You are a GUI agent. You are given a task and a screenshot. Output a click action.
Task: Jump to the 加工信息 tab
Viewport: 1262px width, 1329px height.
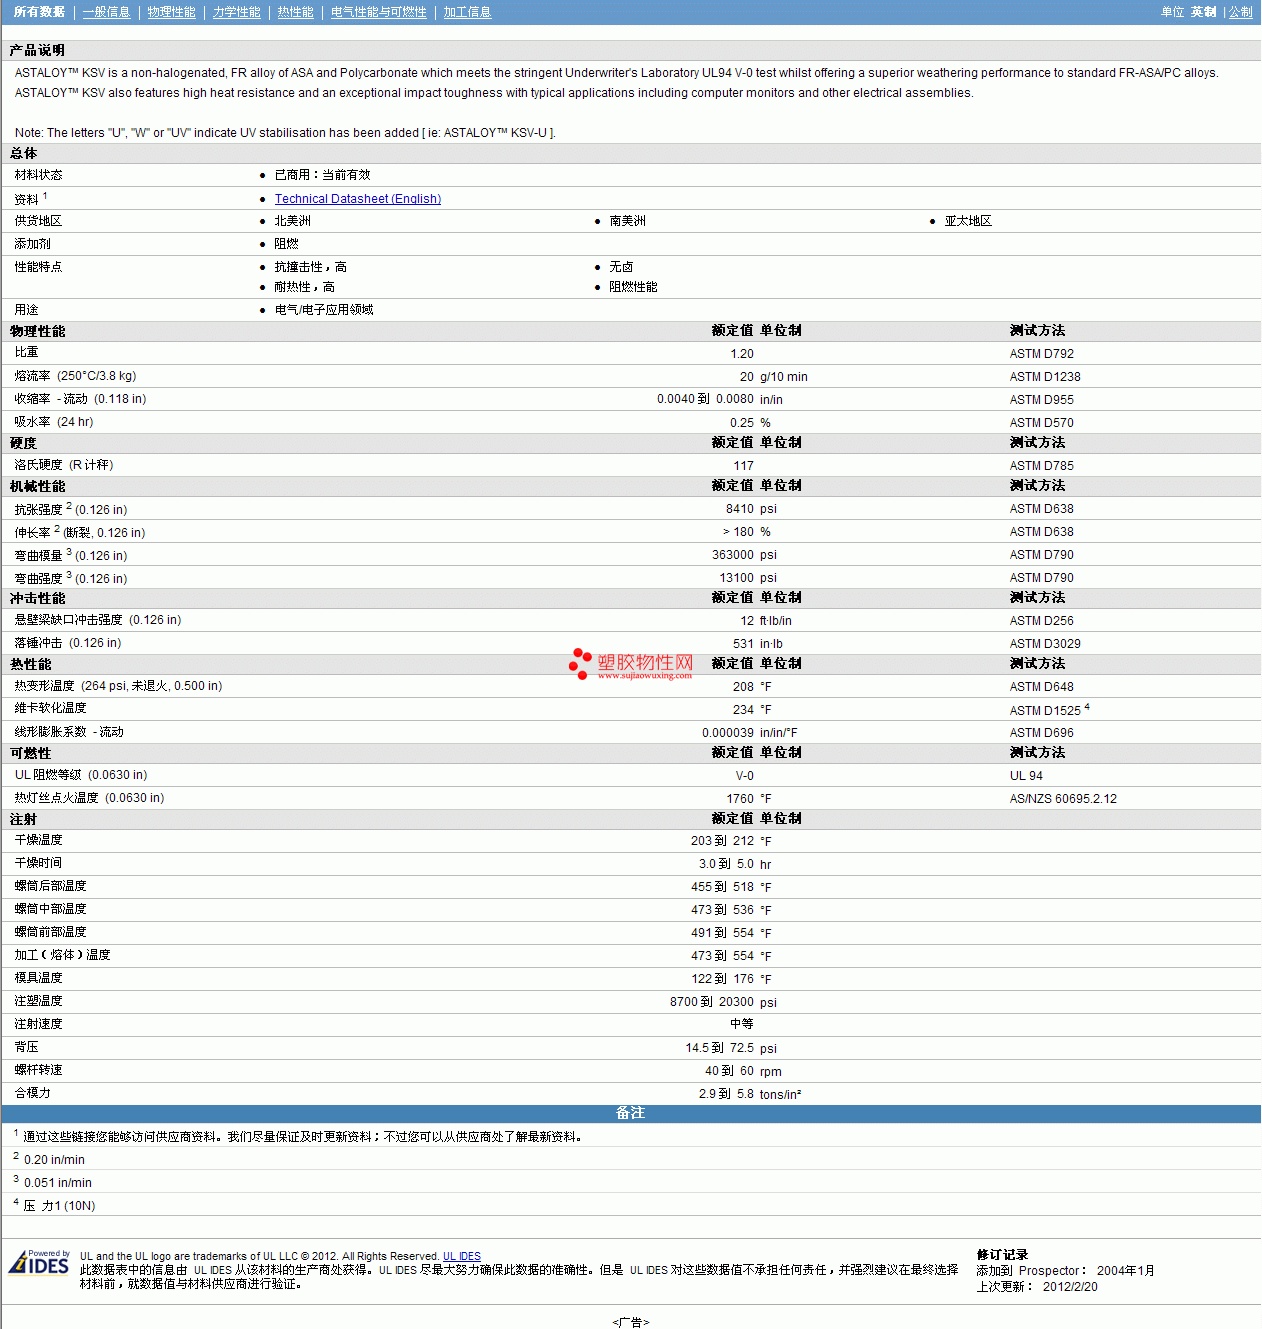point(468,12)
